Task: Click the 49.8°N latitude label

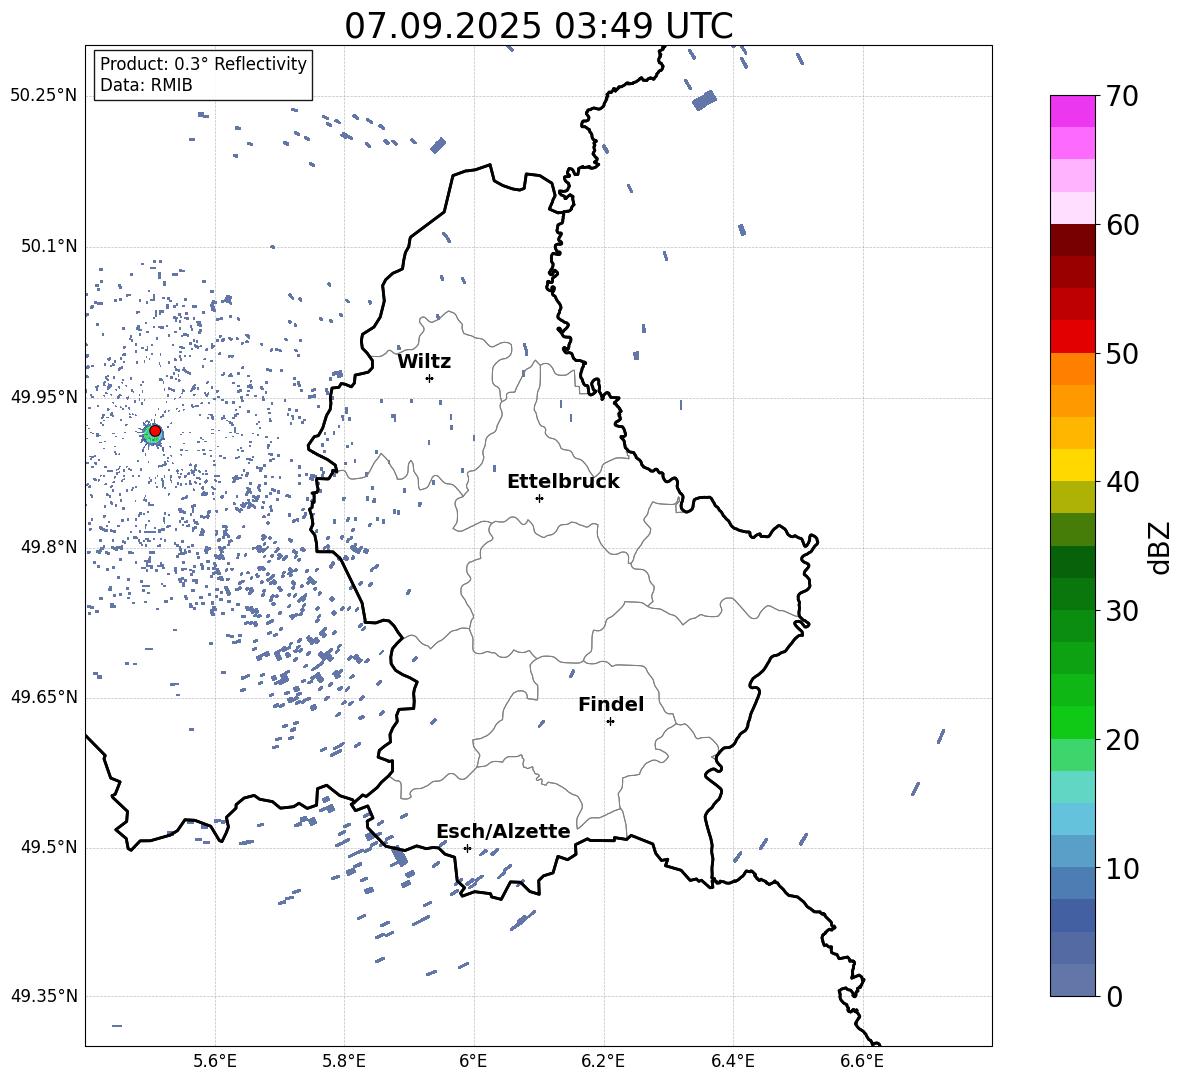Action: 48,547
